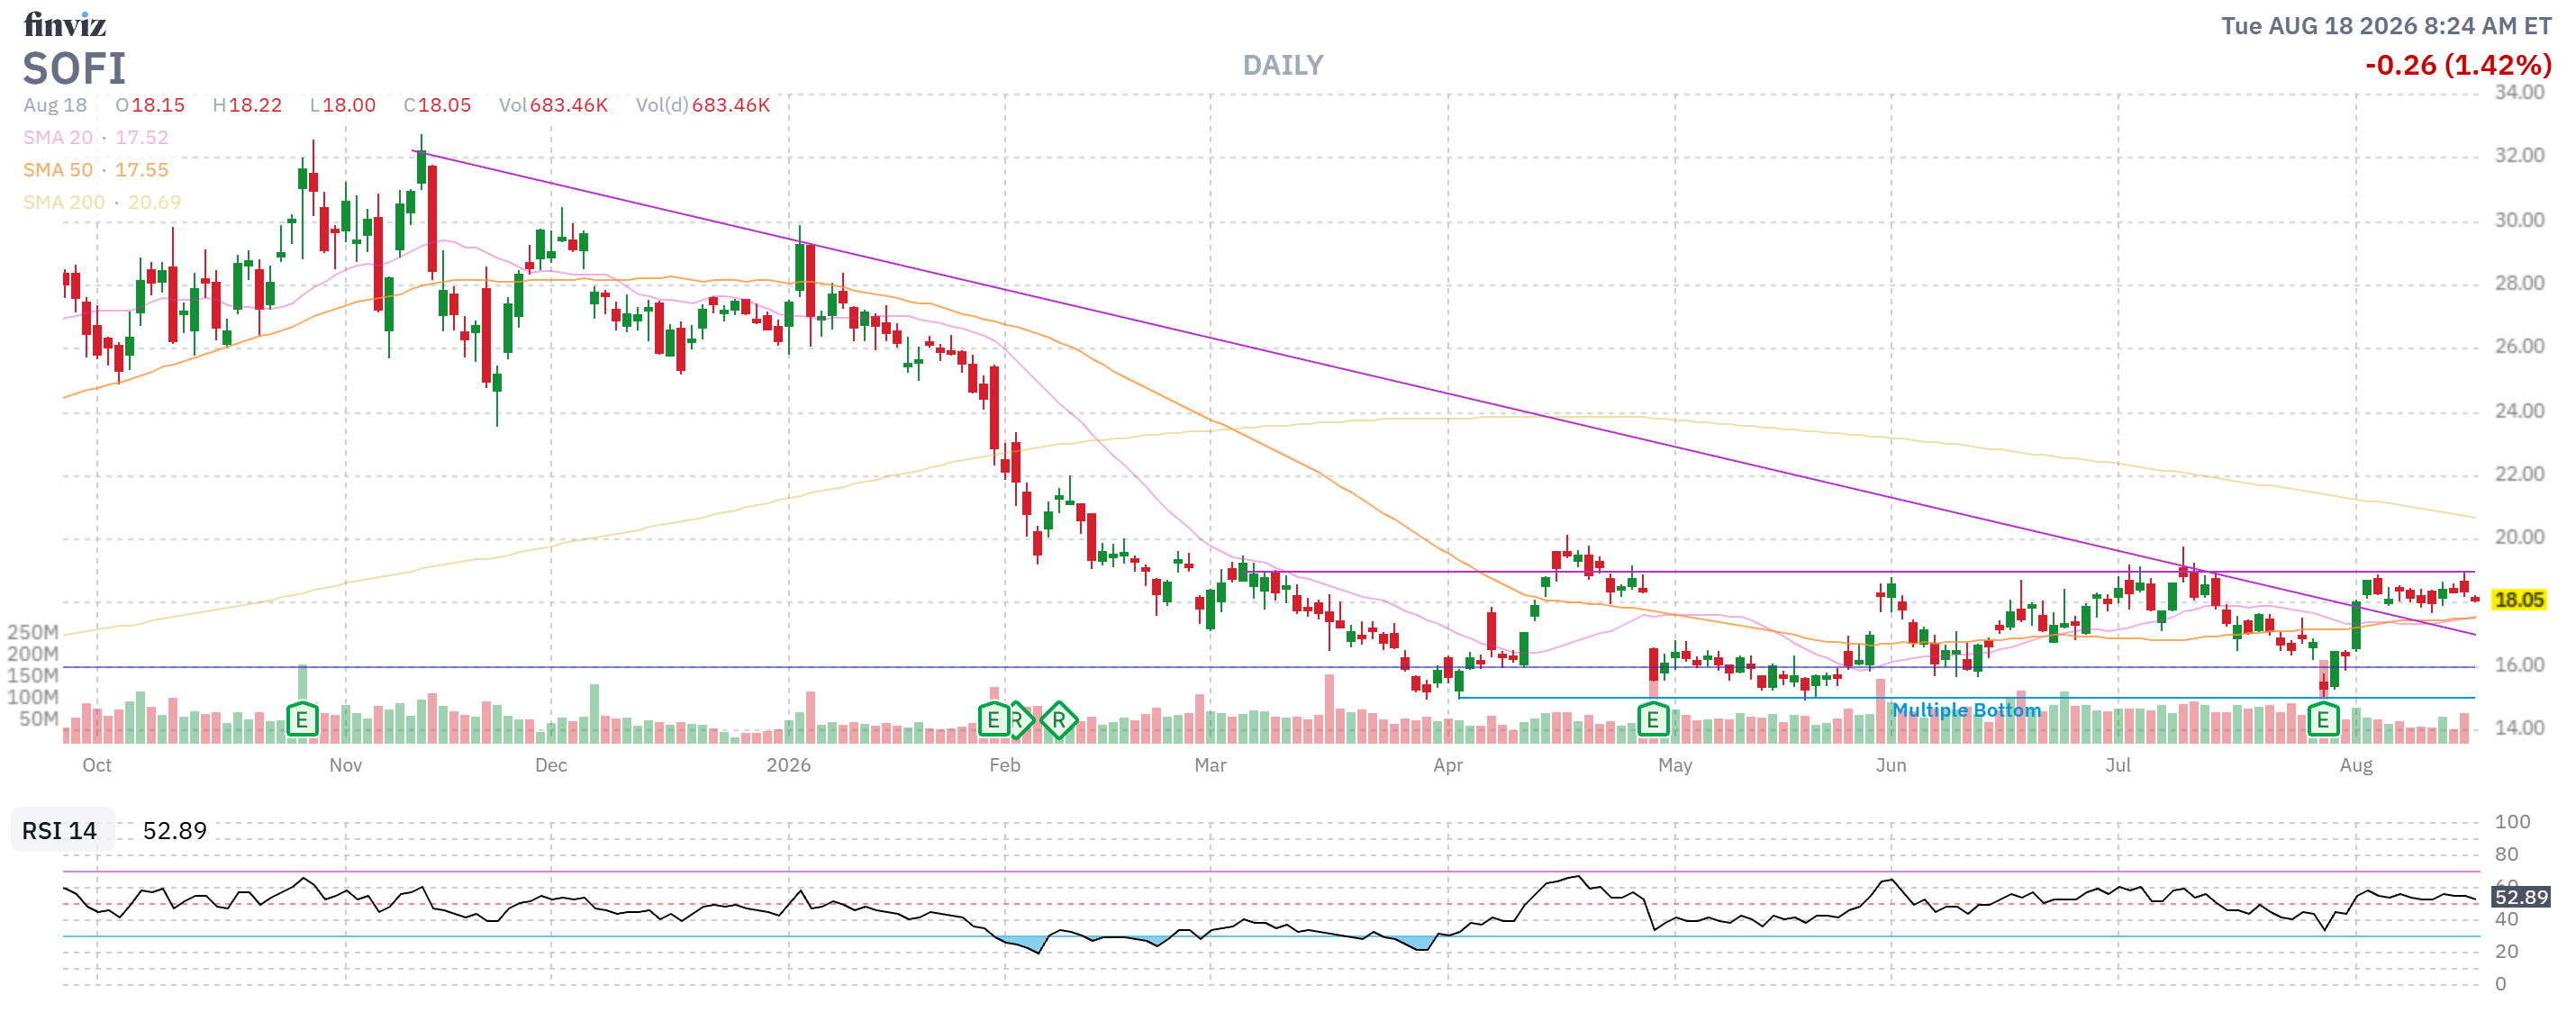Screen dimensions: 2576x1012
Task: Click the 150M volume axis label
Action: pyautogui.click(x=32, y=675)
